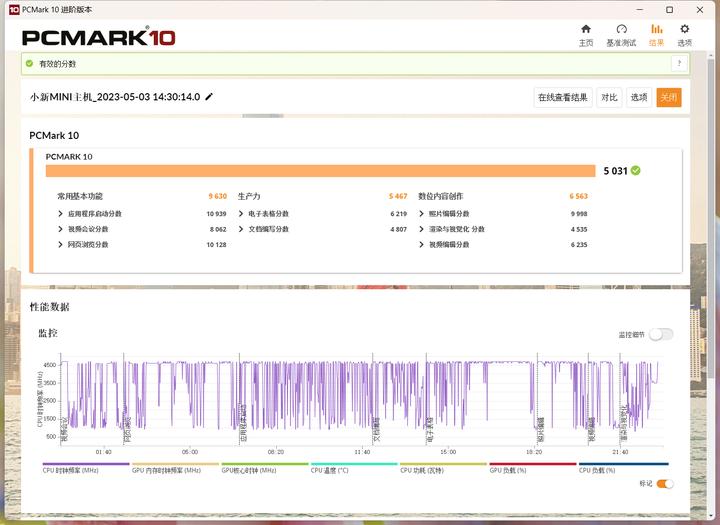This screenshot has height=525, width=720.
Task: Select the CPU 温度 legend color bar
Action: pyautogui.click(x=354, y=464)
